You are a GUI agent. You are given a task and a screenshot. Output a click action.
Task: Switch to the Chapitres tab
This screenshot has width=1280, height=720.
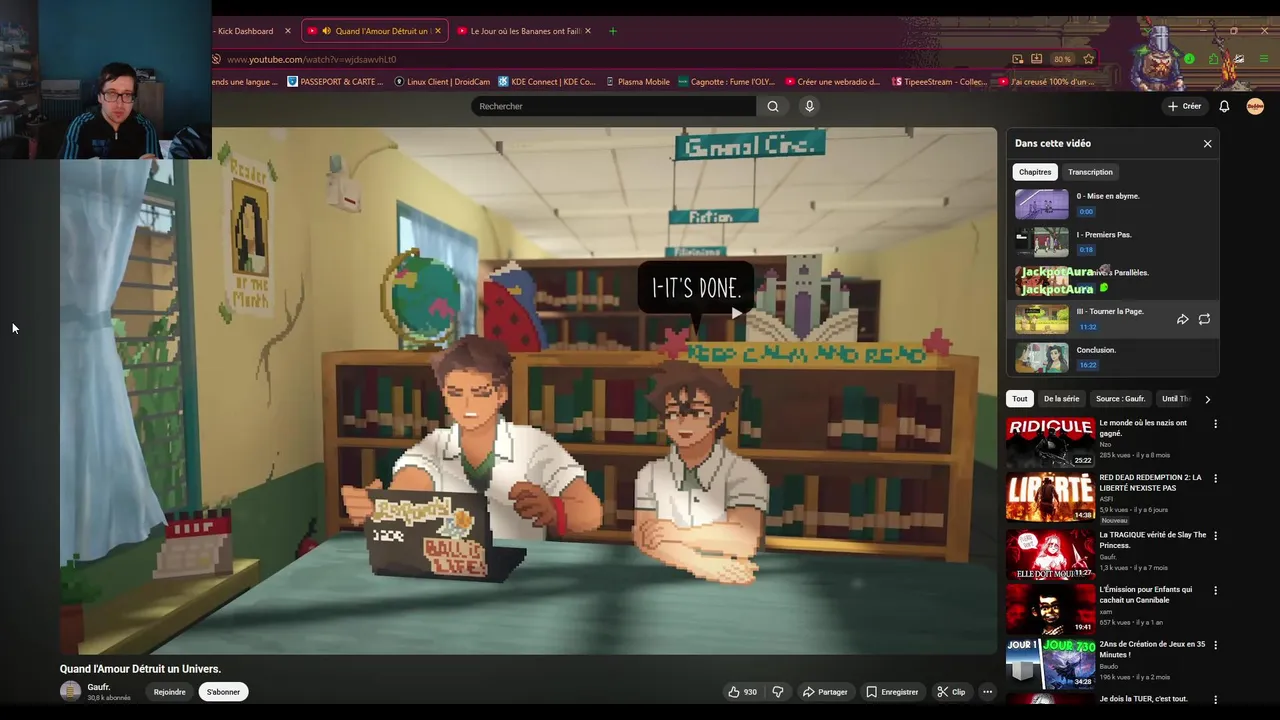click(1035, 172)
